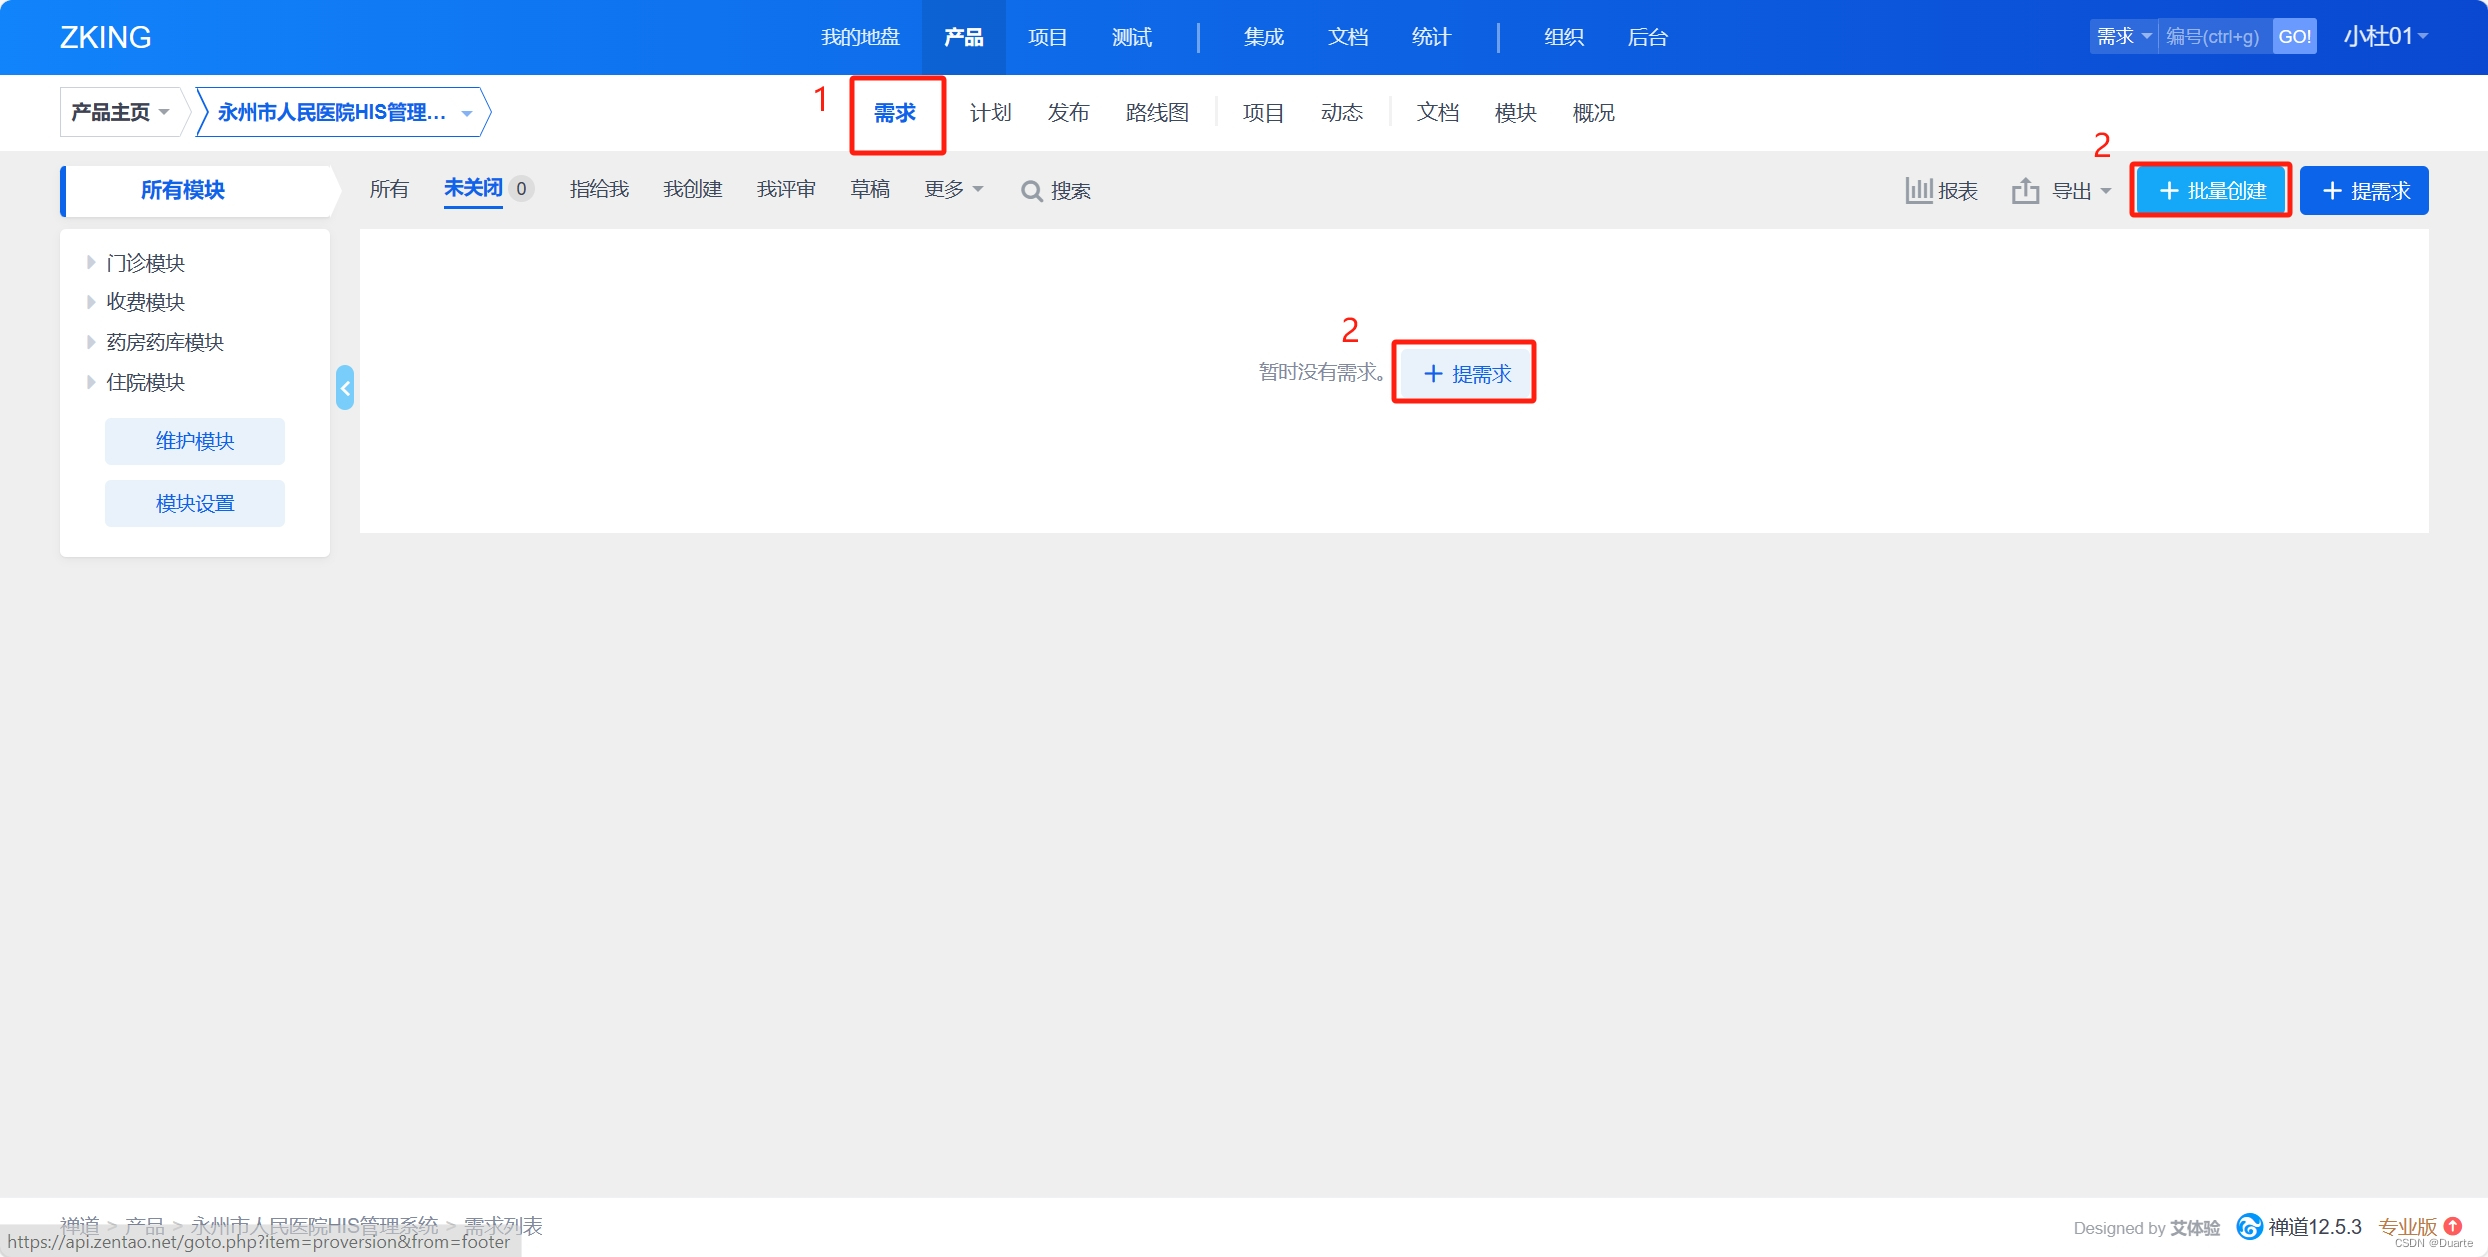Screen dimensions: 2488x1257
Task: Select the 草稿 filter tab
Action: tap(870, 189)
